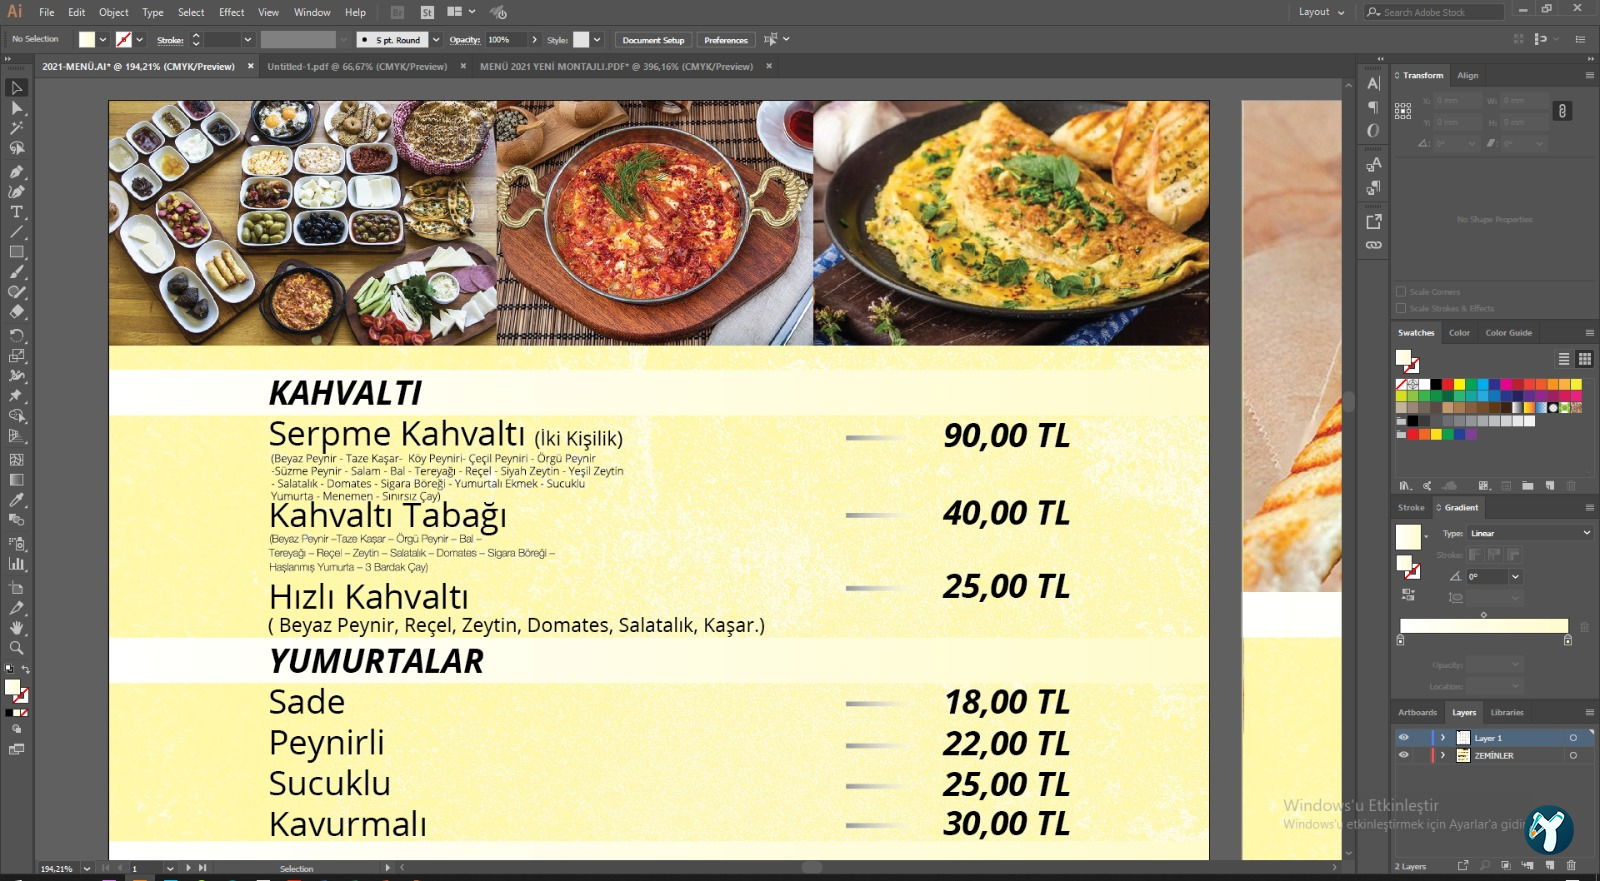Switch to Align panel tab
1600x881 pixels.
click(x=1468, y=75)
